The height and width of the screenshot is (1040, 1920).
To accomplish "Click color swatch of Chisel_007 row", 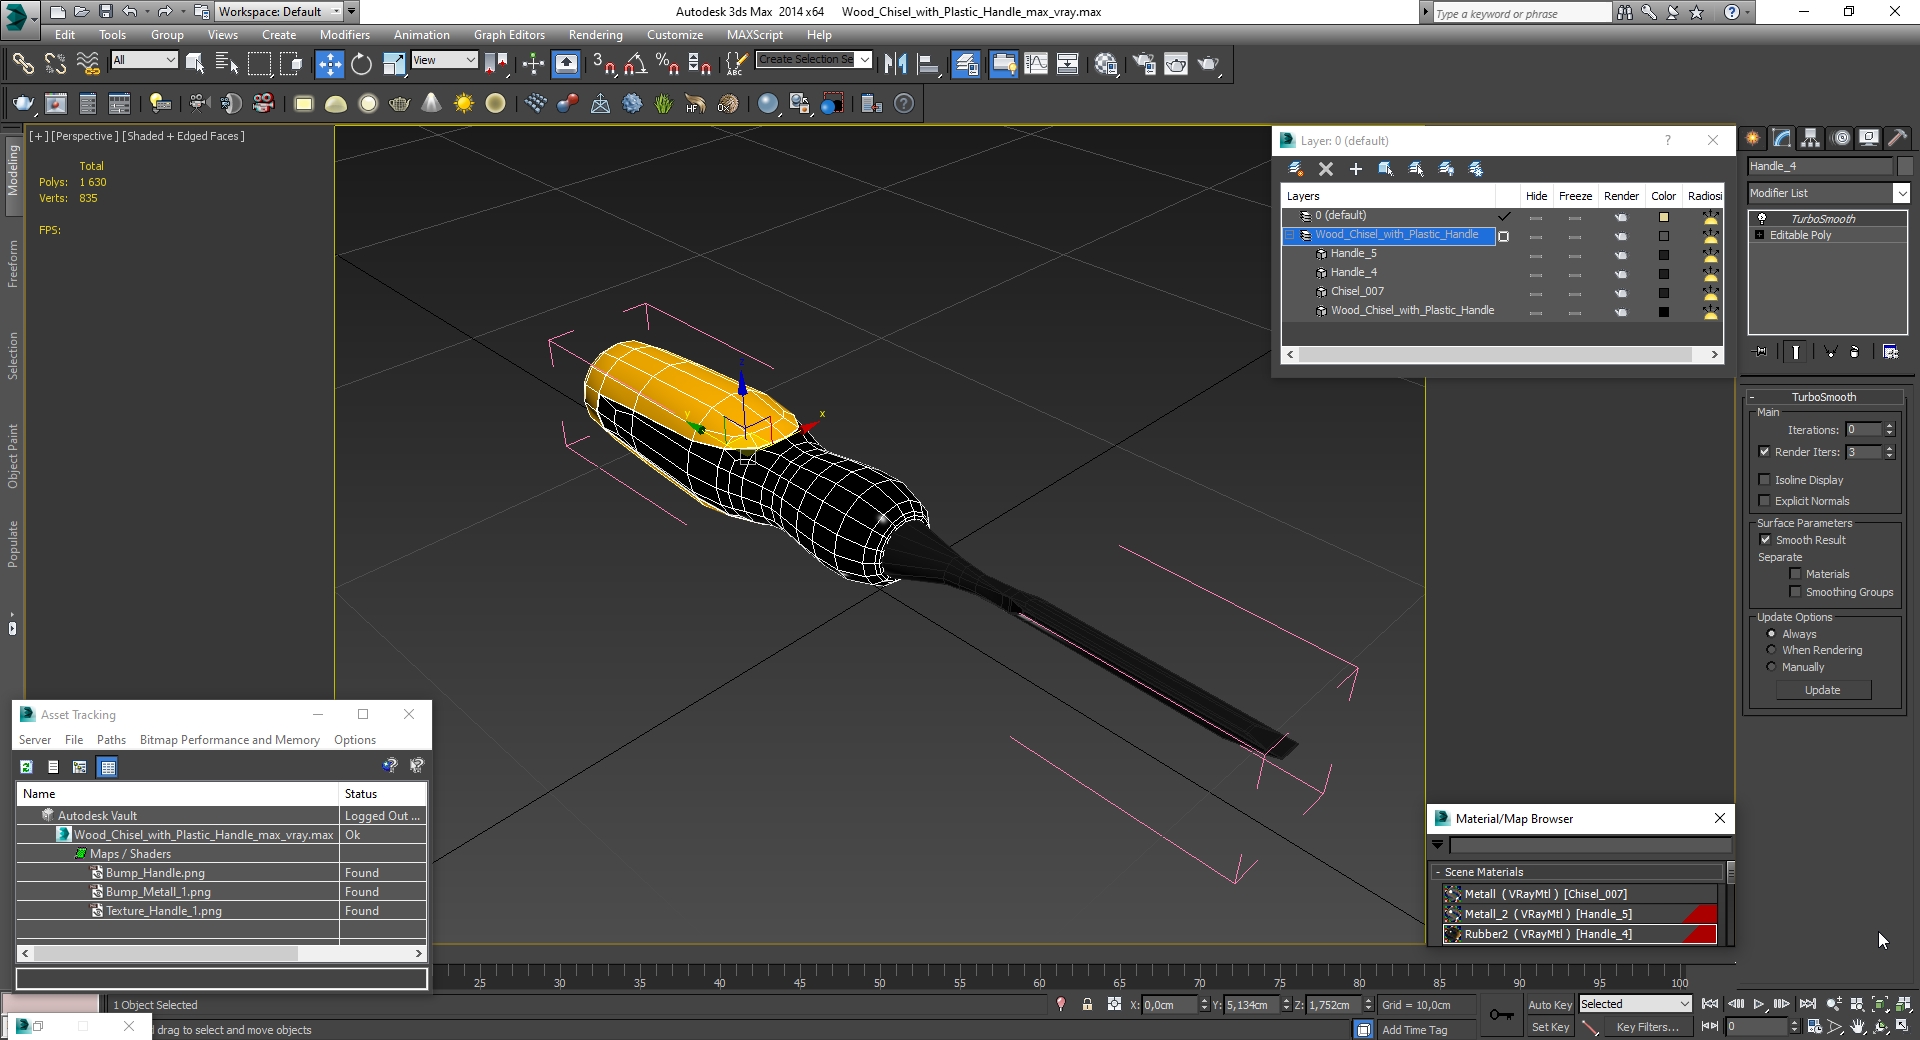I will [1664, 292].
